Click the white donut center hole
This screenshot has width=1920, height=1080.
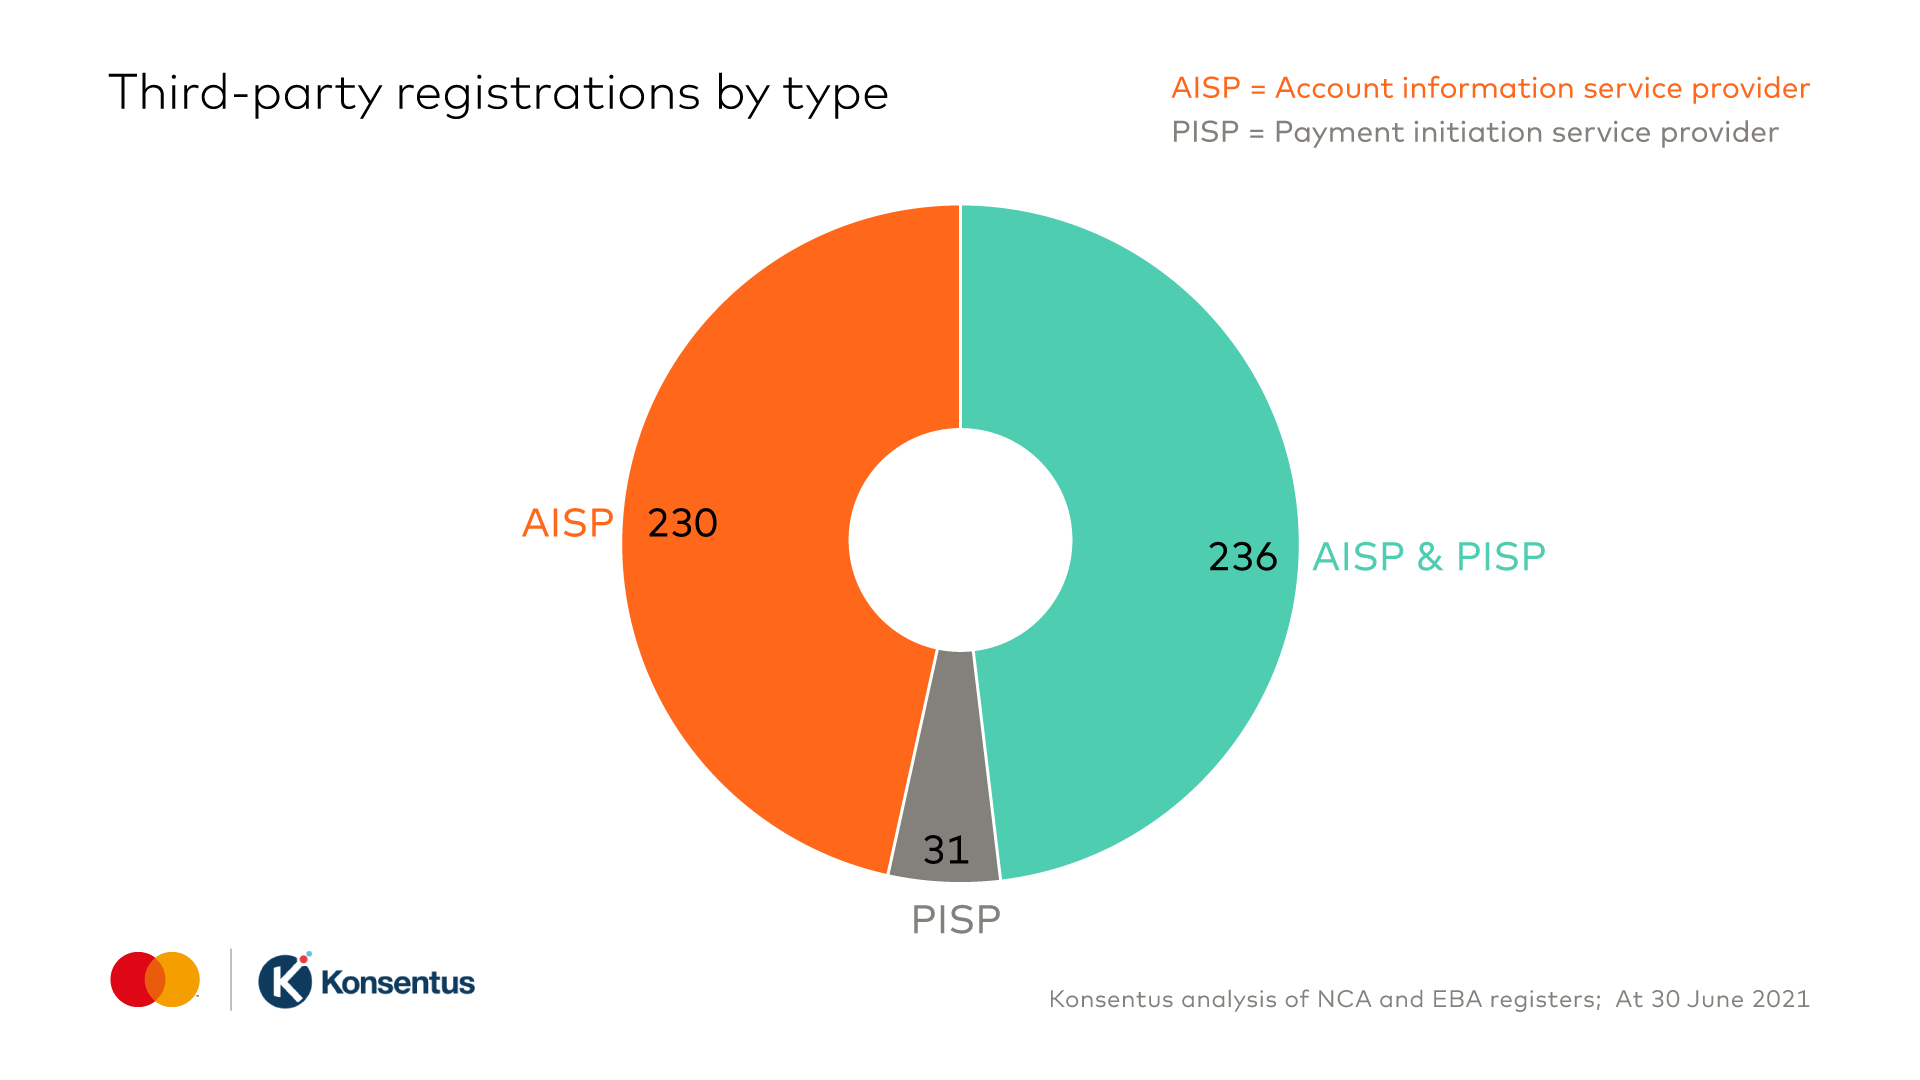click(x=960, y=540)
